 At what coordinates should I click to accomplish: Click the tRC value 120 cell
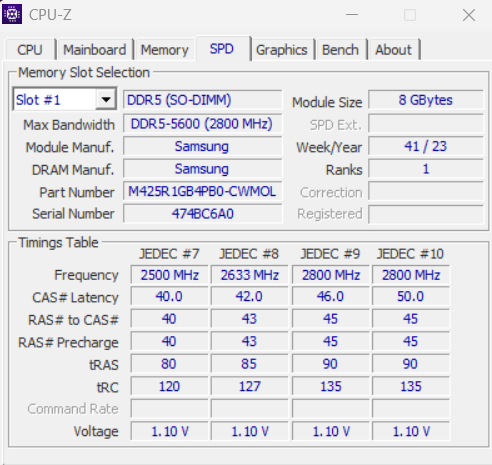point(169,386)
